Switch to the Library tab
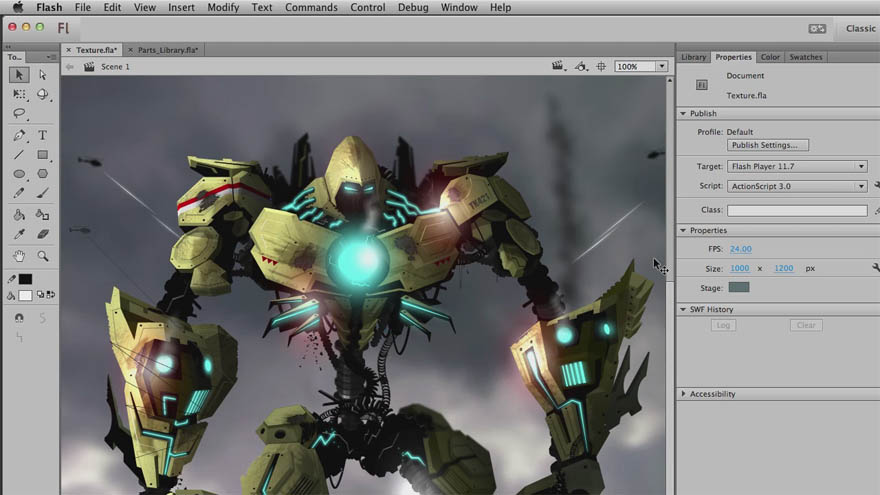 pyautogui.click(x=694, y=57)
